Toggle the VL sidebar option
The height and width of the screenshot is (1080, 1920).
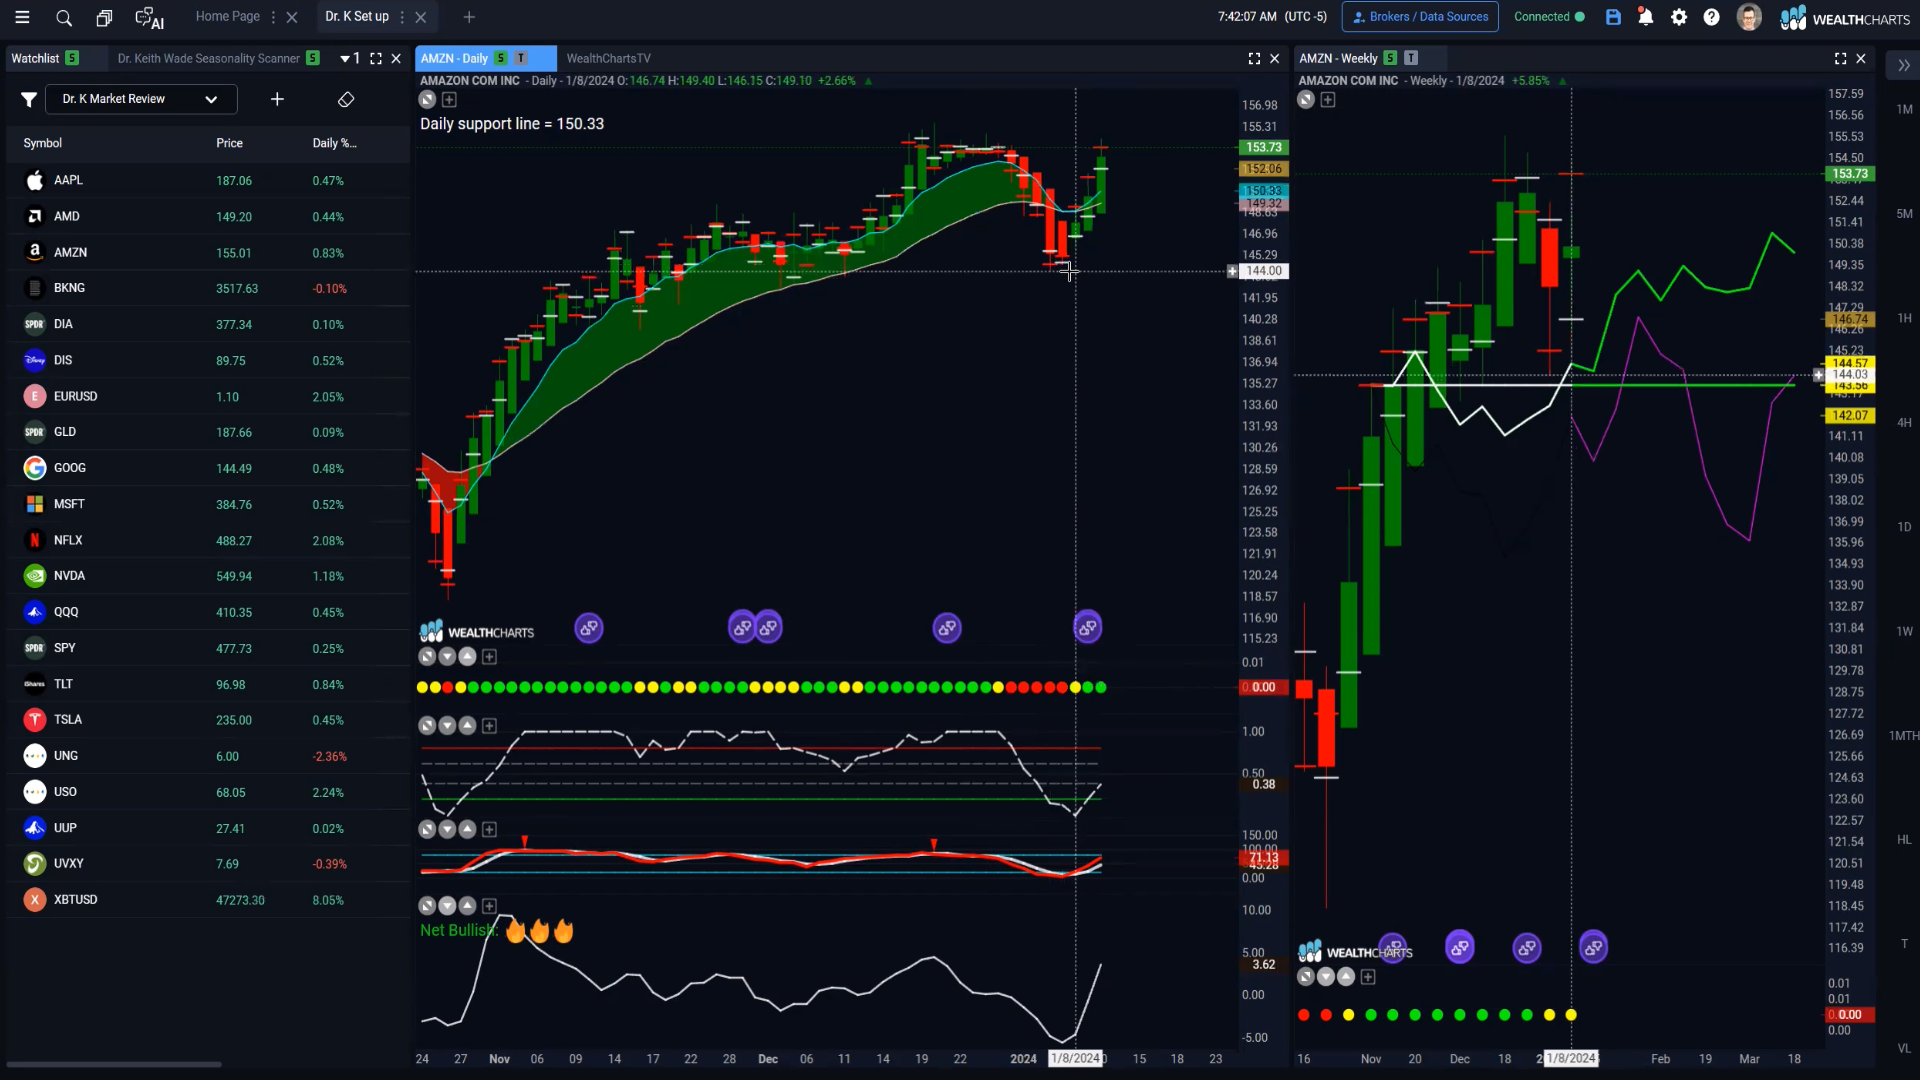[1904, 1048]
